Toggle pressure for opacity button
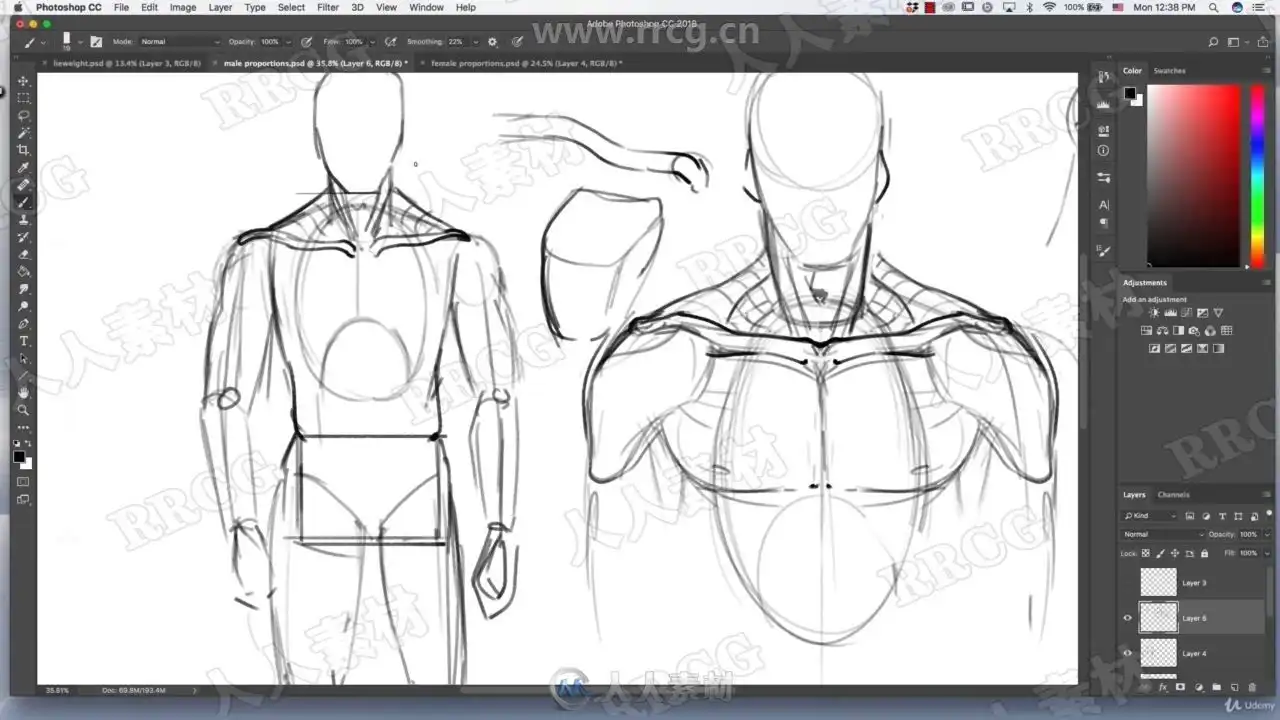Image resolution: width=1280 pixels, height=720 pixels. pos(306,42)
